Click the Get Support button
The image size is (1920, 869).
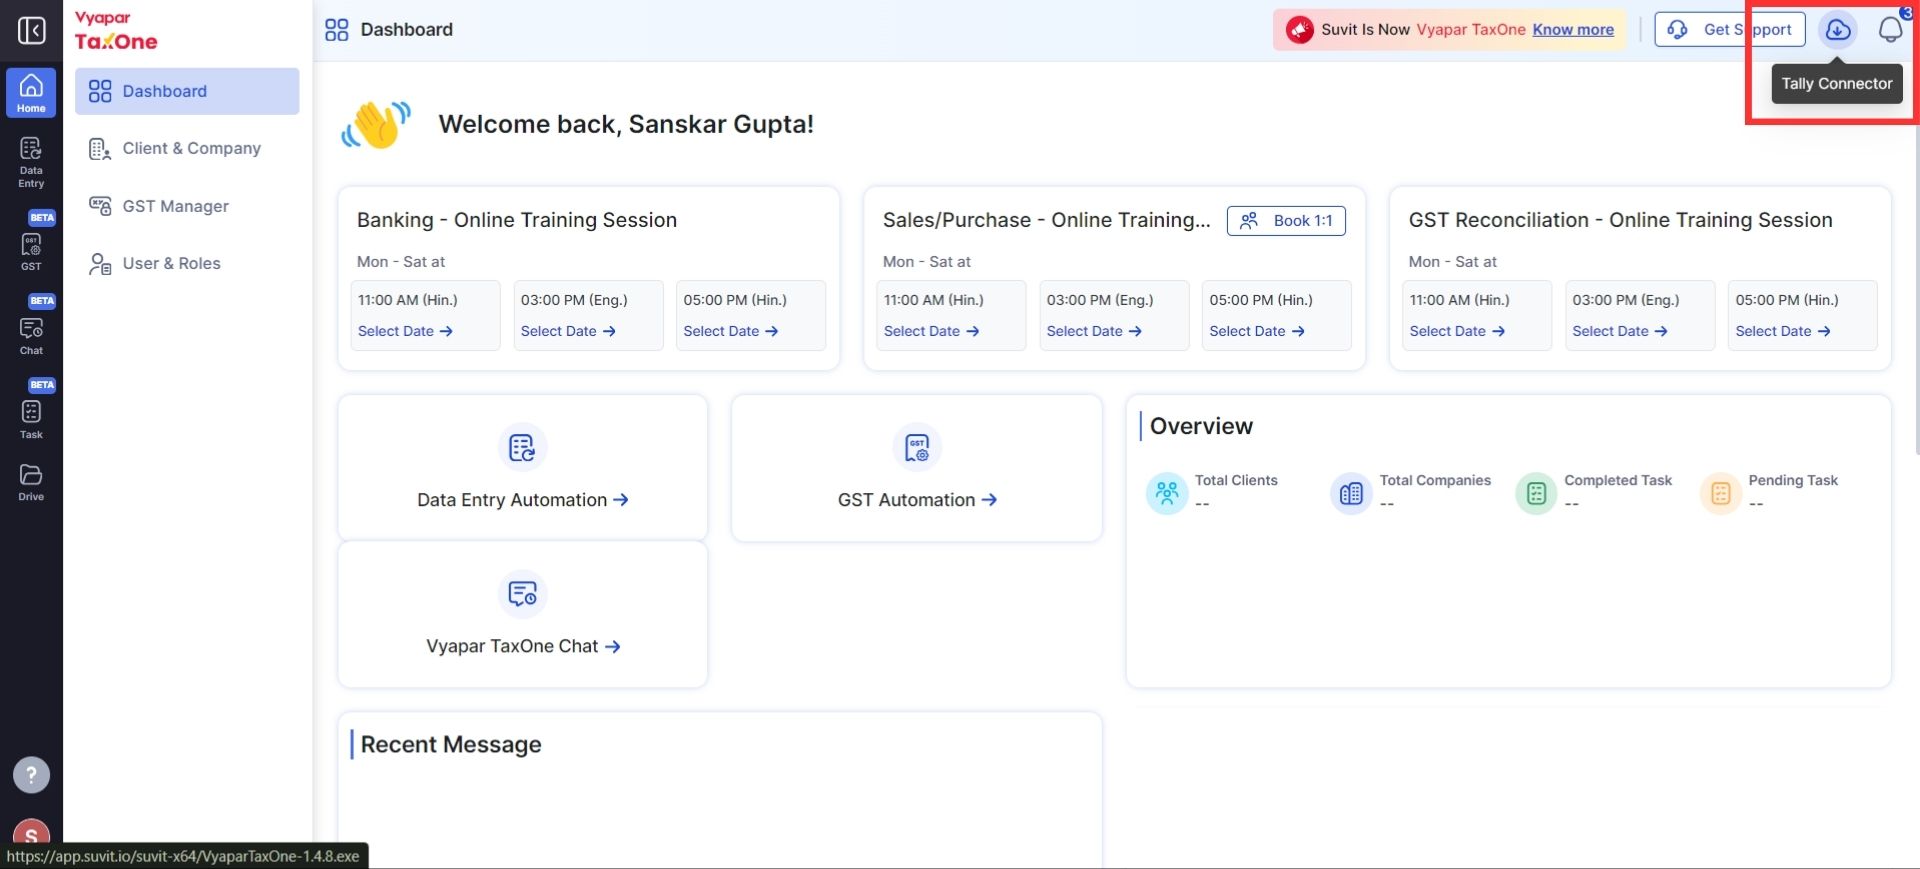pyautogui.click(x=1730, y=30)
